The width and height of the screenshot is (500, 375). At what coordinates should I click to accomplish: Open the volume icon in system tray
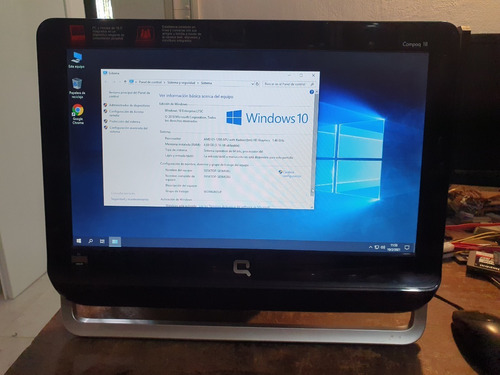(x=383, y=247)
